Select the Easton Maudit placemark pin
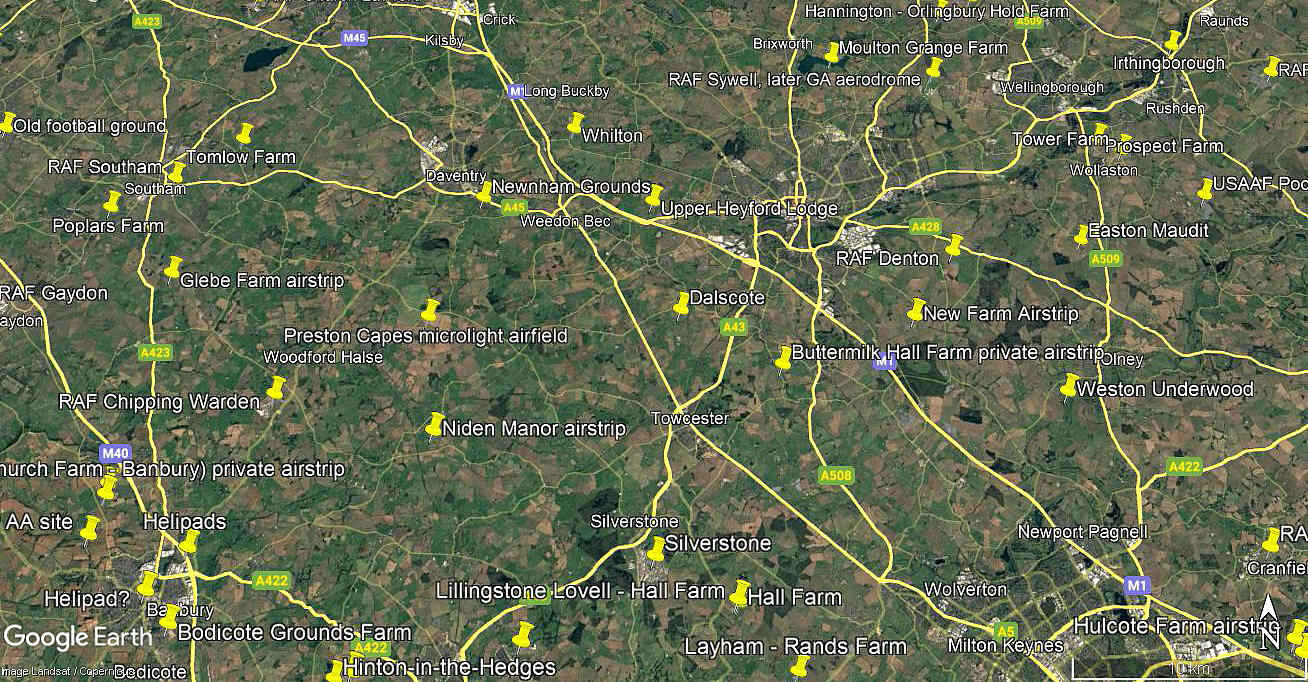 (x=1081, y=236)
